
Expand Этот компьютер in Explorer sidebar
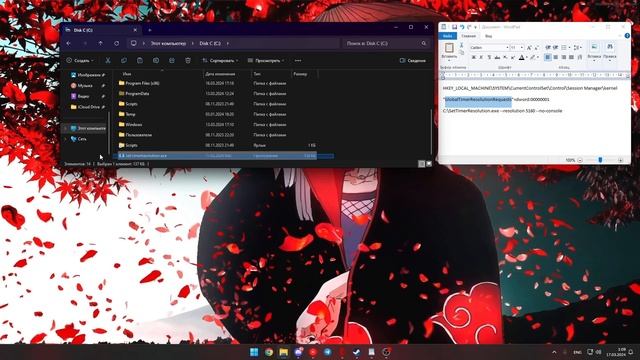tap(65, 128)
